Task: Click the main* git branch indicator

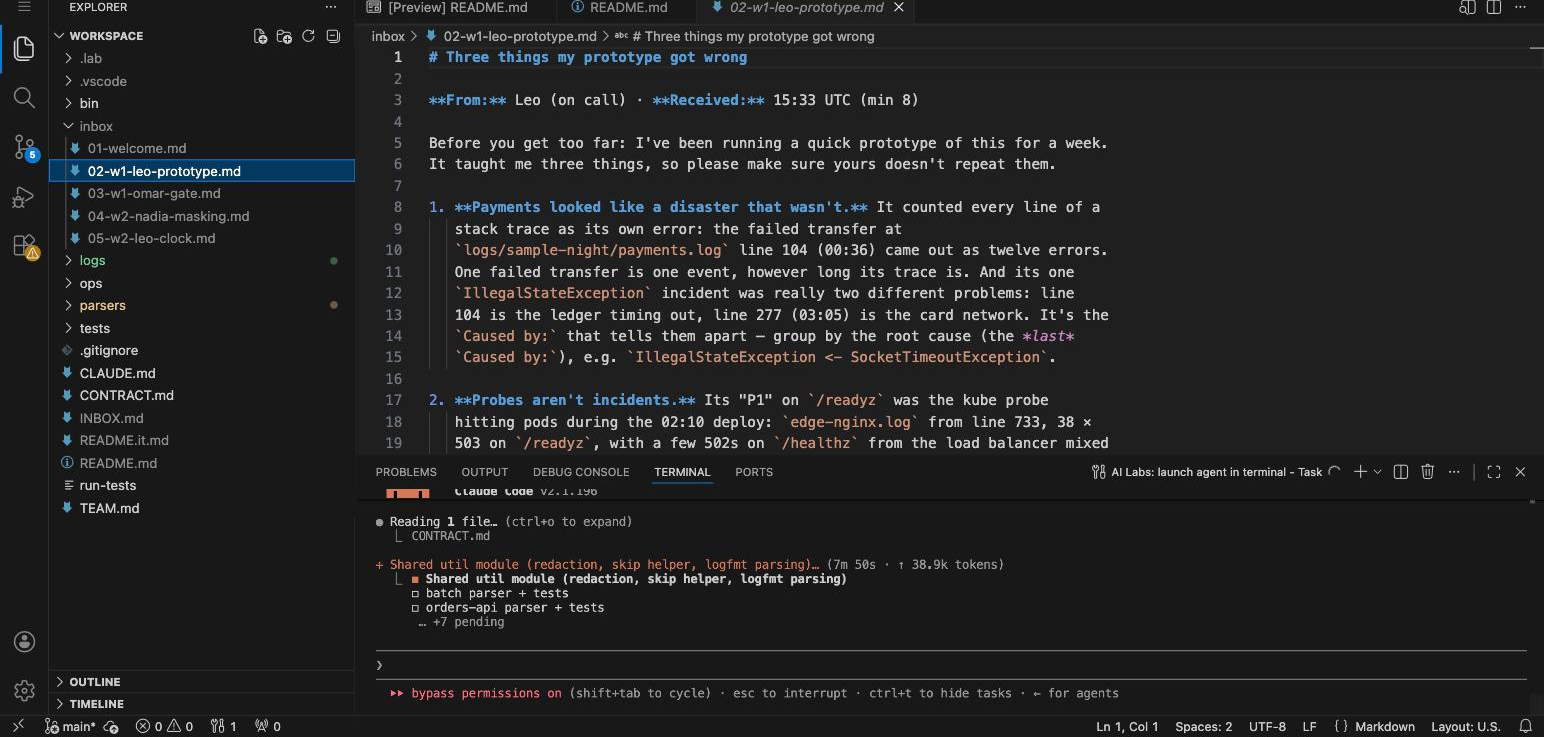Action: coord(71,727)
